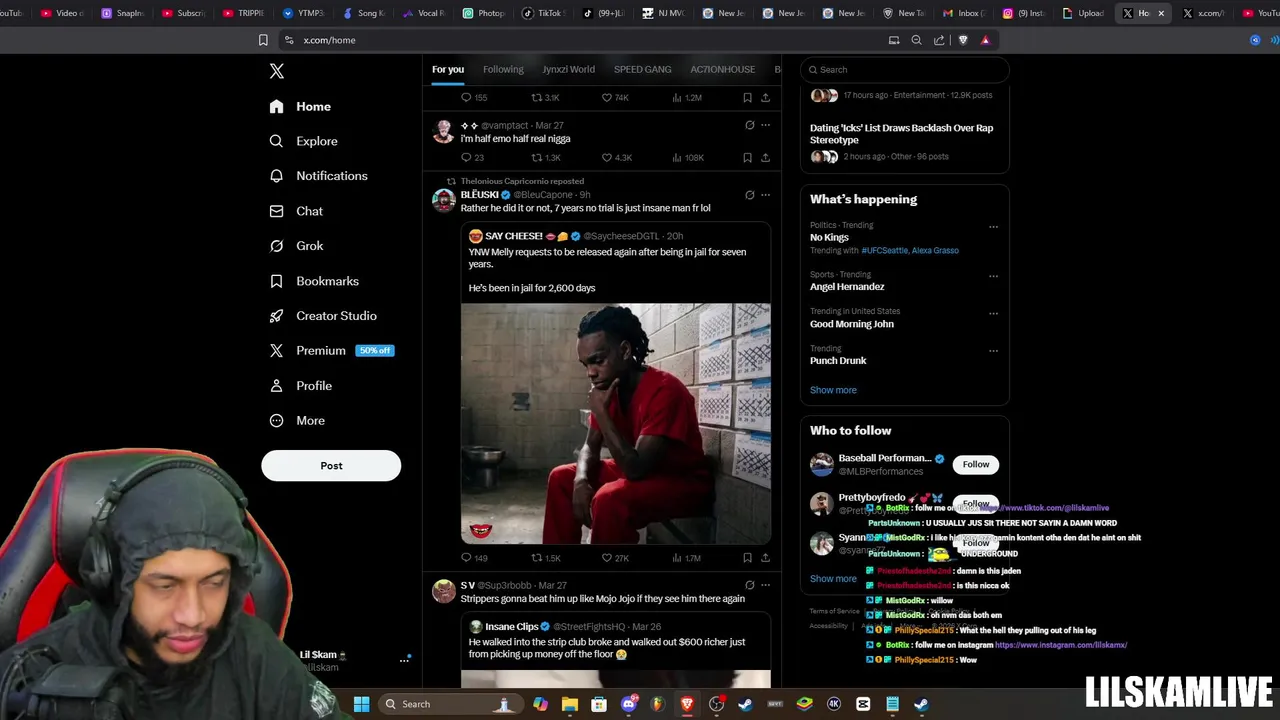This screenshot has width=1280, height=720.
Task: Open Explore in the sidebar
Action: (303, 141)
